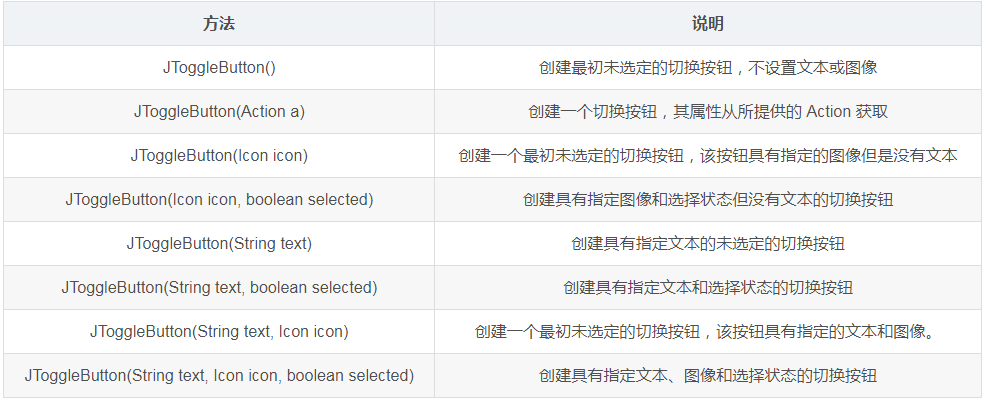Image resolution: width=982 pixels, height=401 pixels.
Task: Select the JToggleButton(String text) cell
Action: click(x=219, y=243)
